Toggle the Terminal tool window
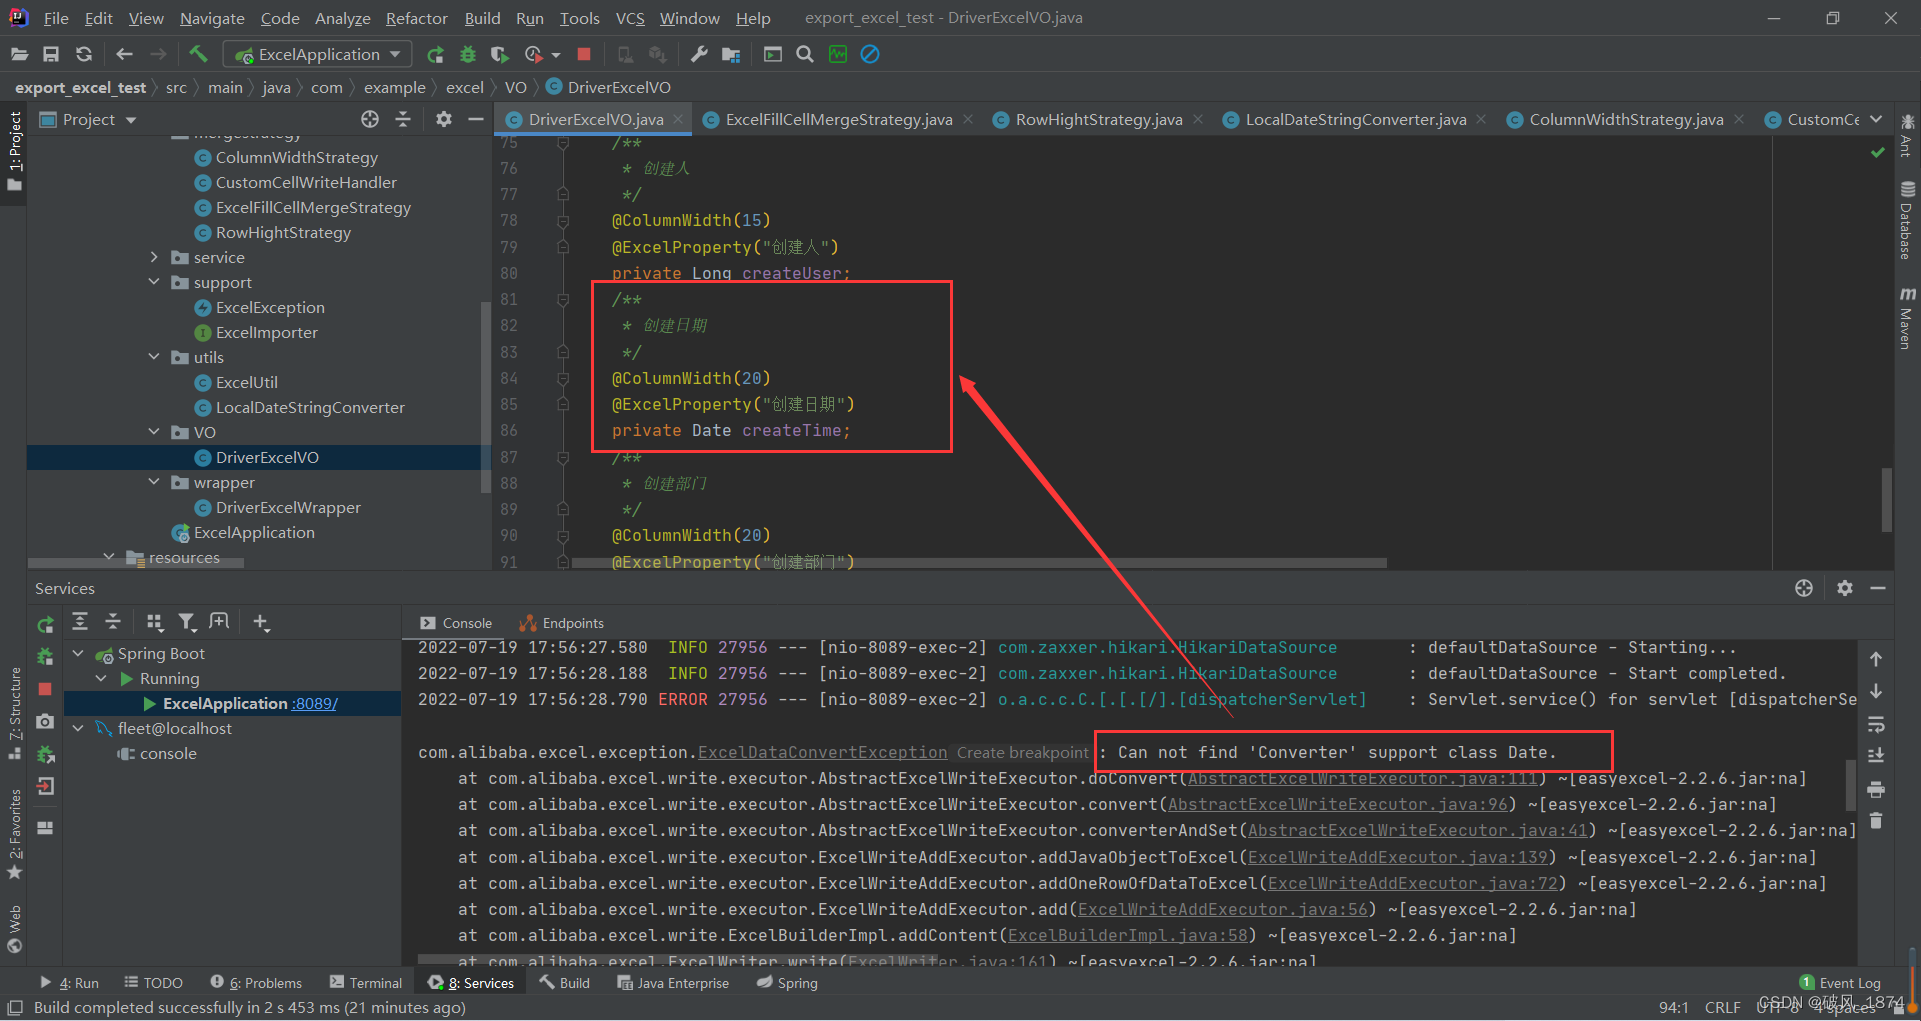This screenshot has height=1021, width=1921. click(x=365, y=982)
